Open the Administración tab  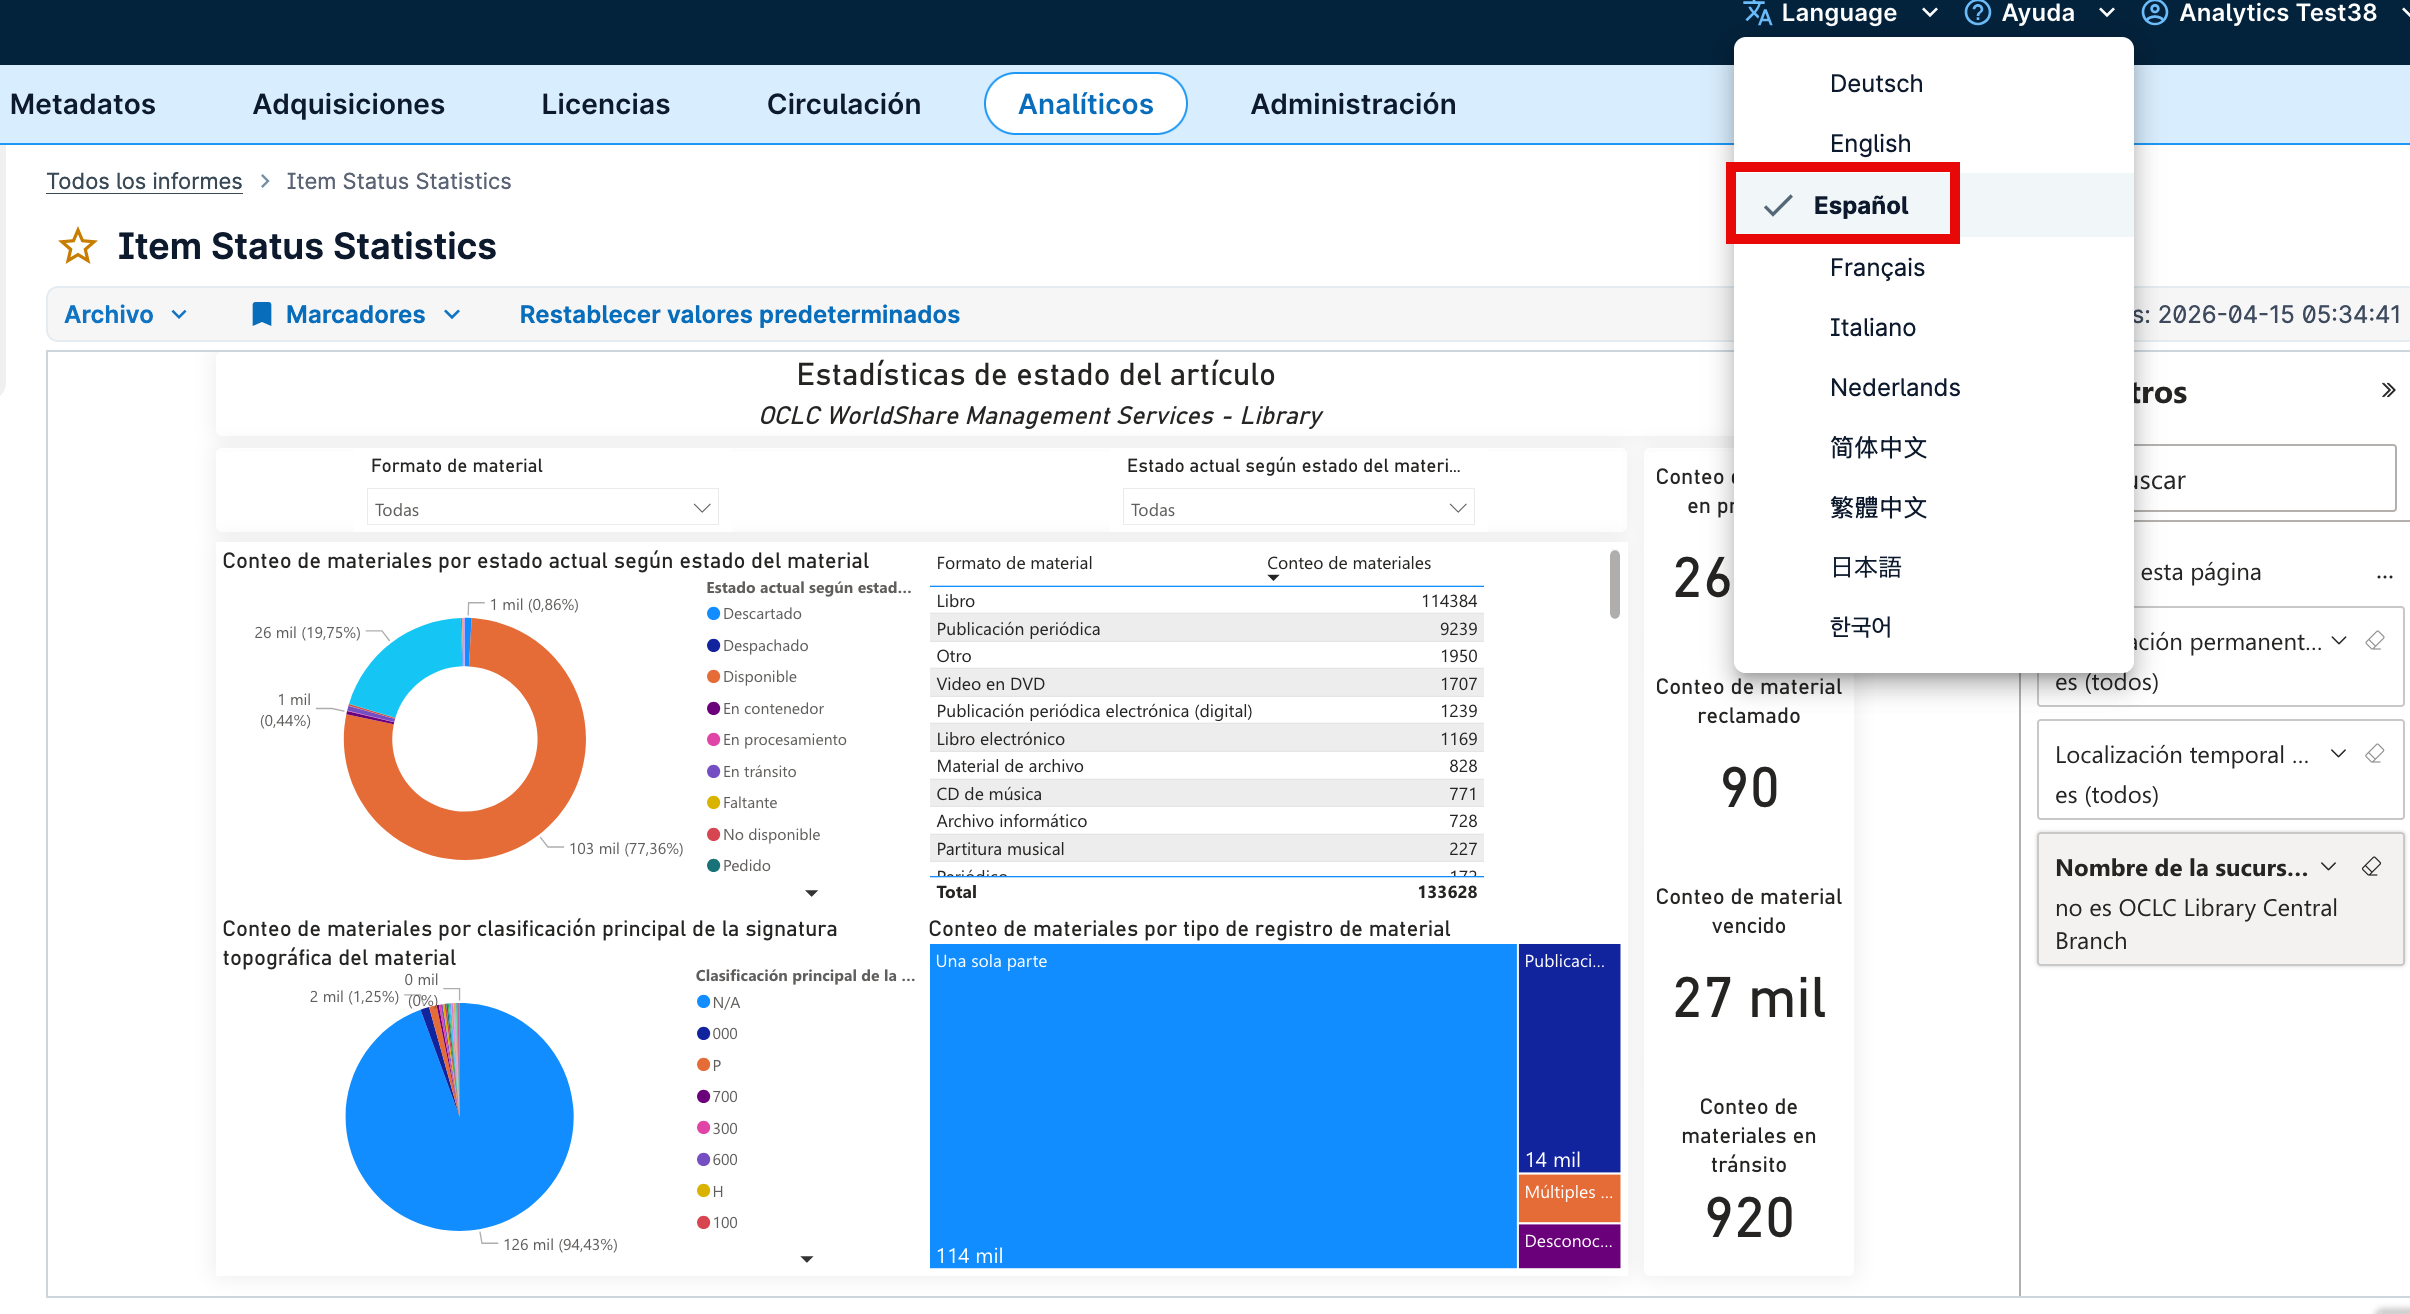pyautogui.click(x=1353, y=104)
